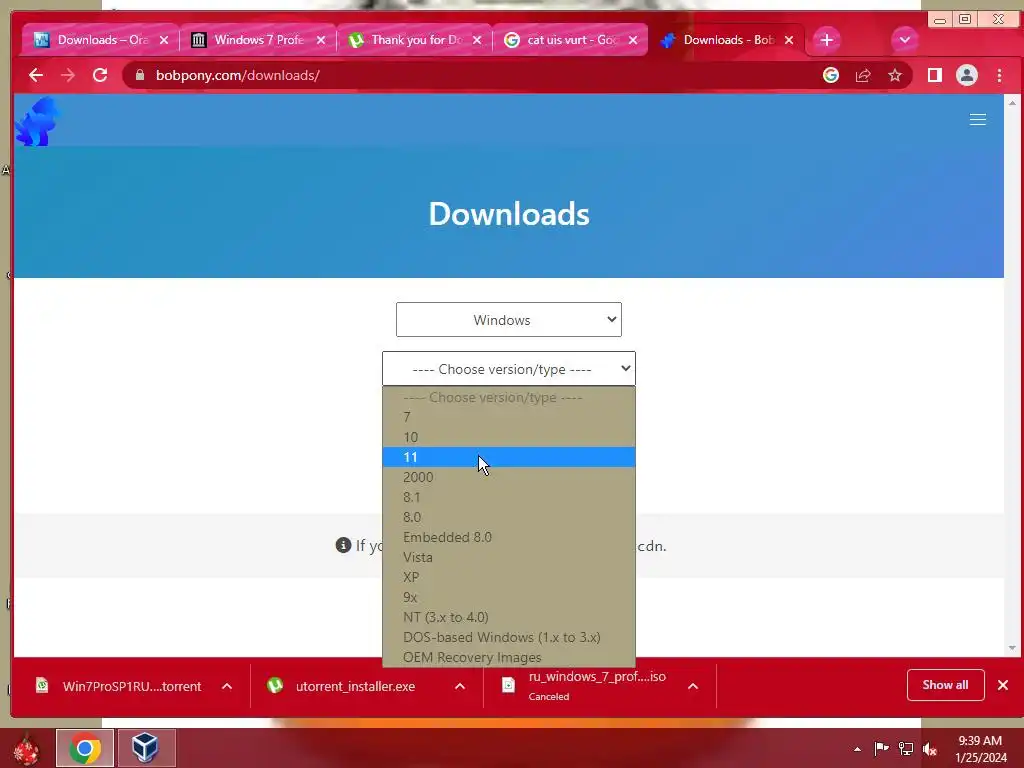
Task: Close the Windows 7 Professional tab
Action: point(321,40)
